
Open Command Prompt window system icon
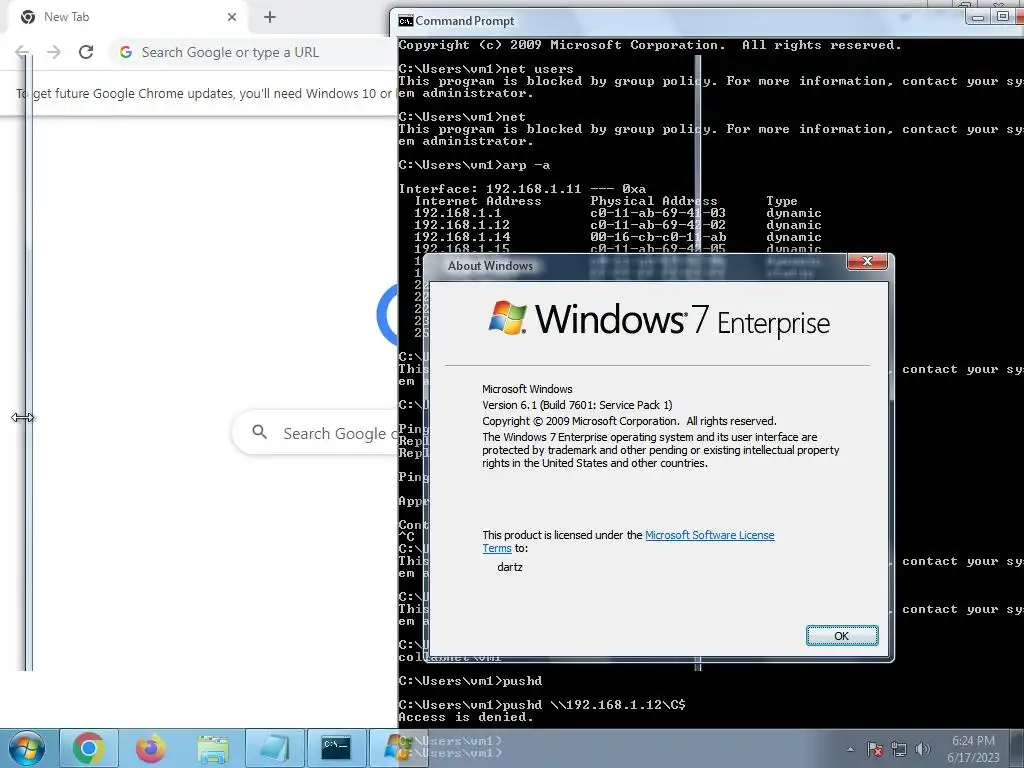coord(406,21)
